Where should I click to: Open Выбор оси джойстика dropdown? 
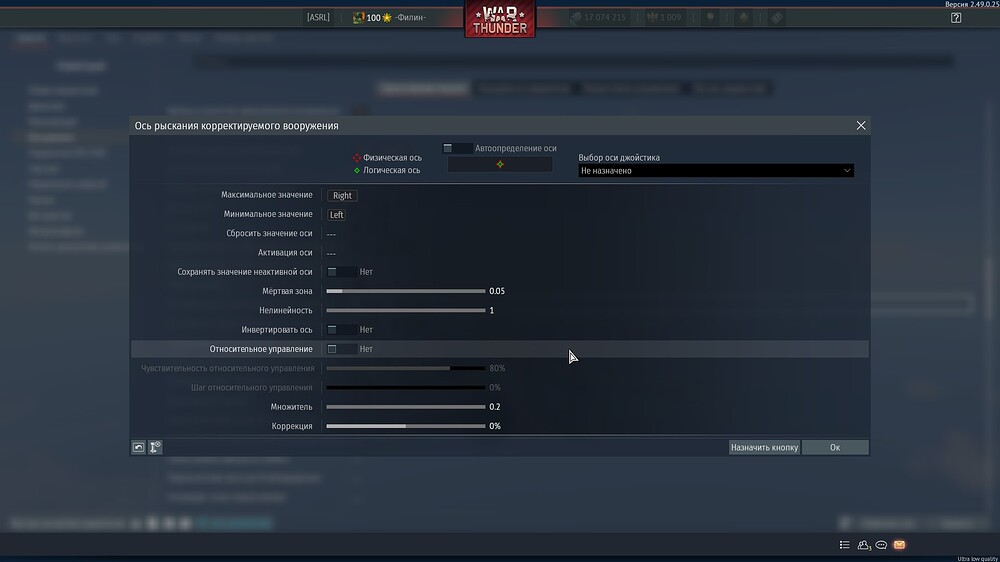716,171
